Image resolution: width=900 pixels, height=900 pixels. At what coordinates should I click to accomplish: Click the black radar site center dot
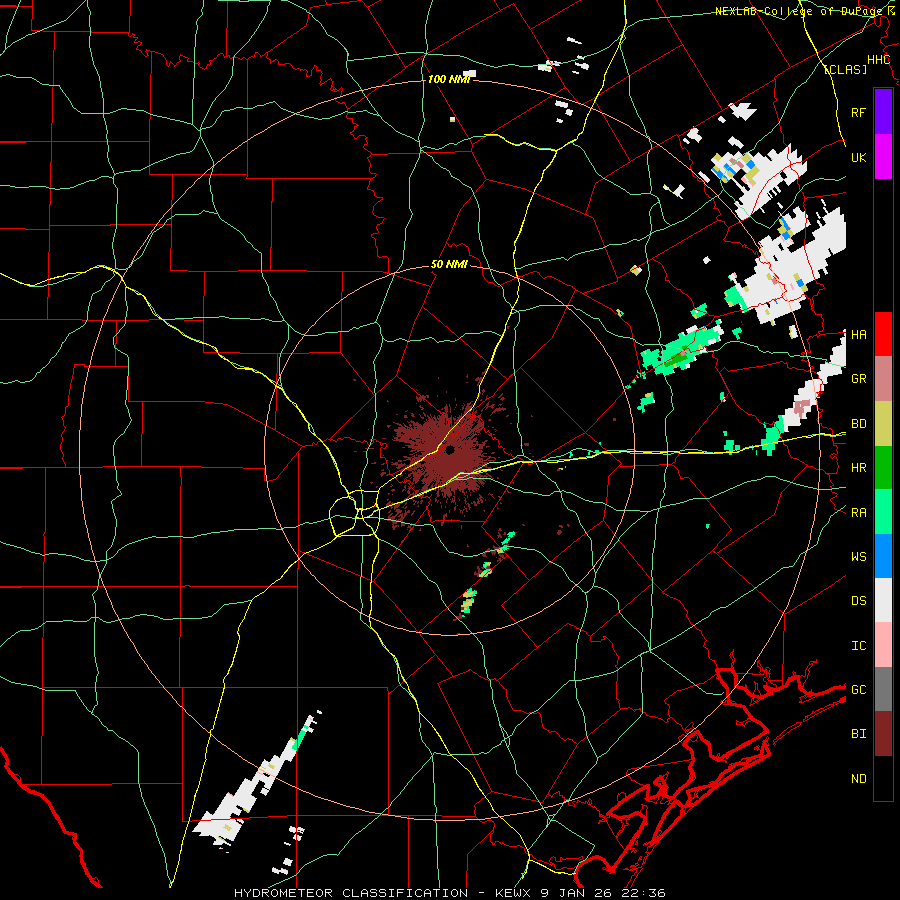(449, 449)
